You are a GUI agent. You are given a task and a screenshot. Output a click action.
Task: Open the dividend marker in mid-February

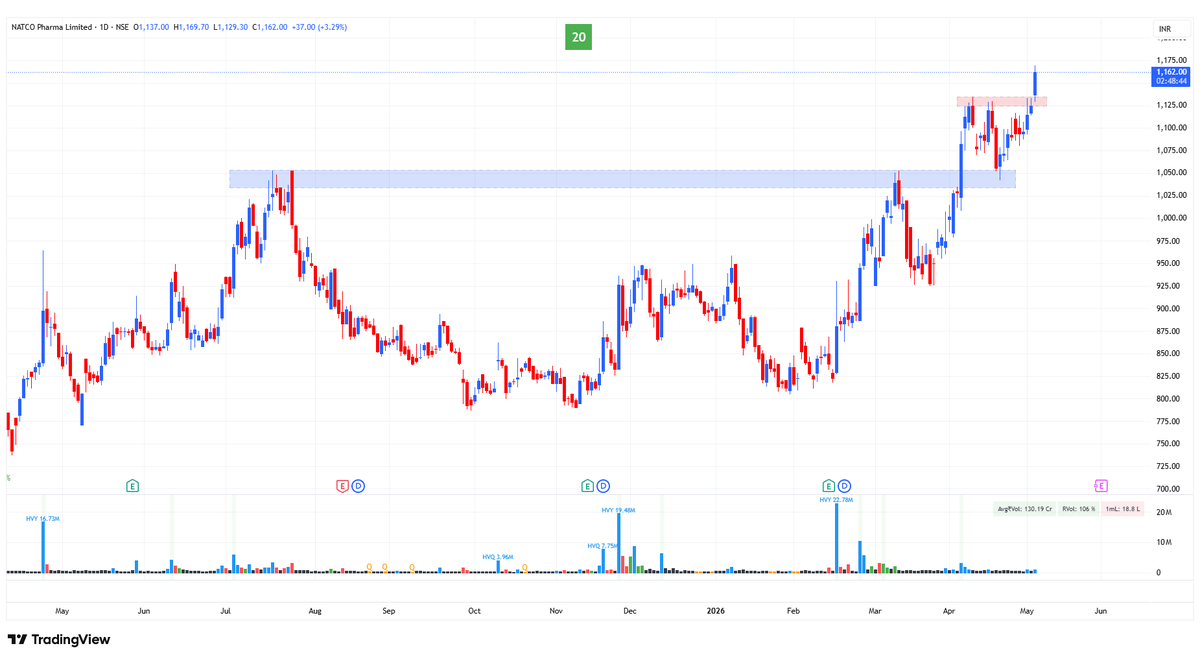pos(845,486)
